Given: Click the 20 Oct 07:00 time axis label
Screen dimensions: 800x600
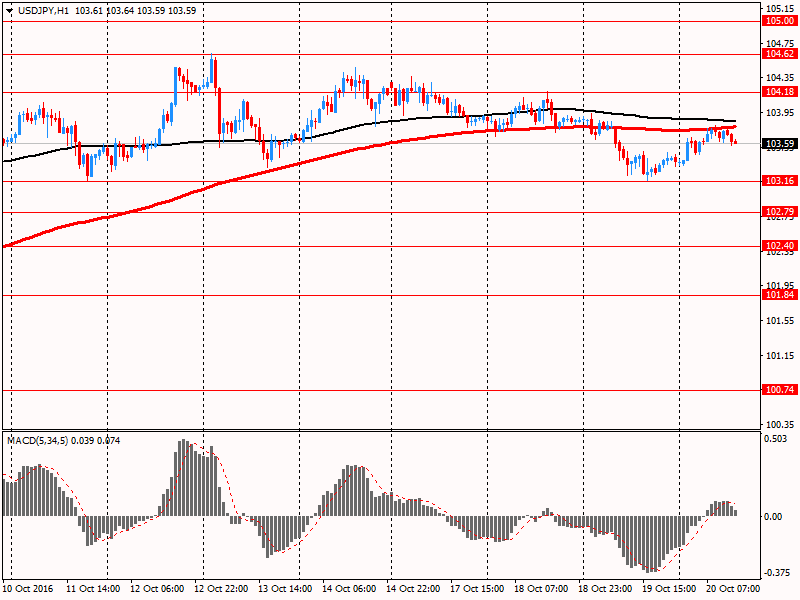Looking at the screenshot, I should pyautogui.click(x=733, y=589).
